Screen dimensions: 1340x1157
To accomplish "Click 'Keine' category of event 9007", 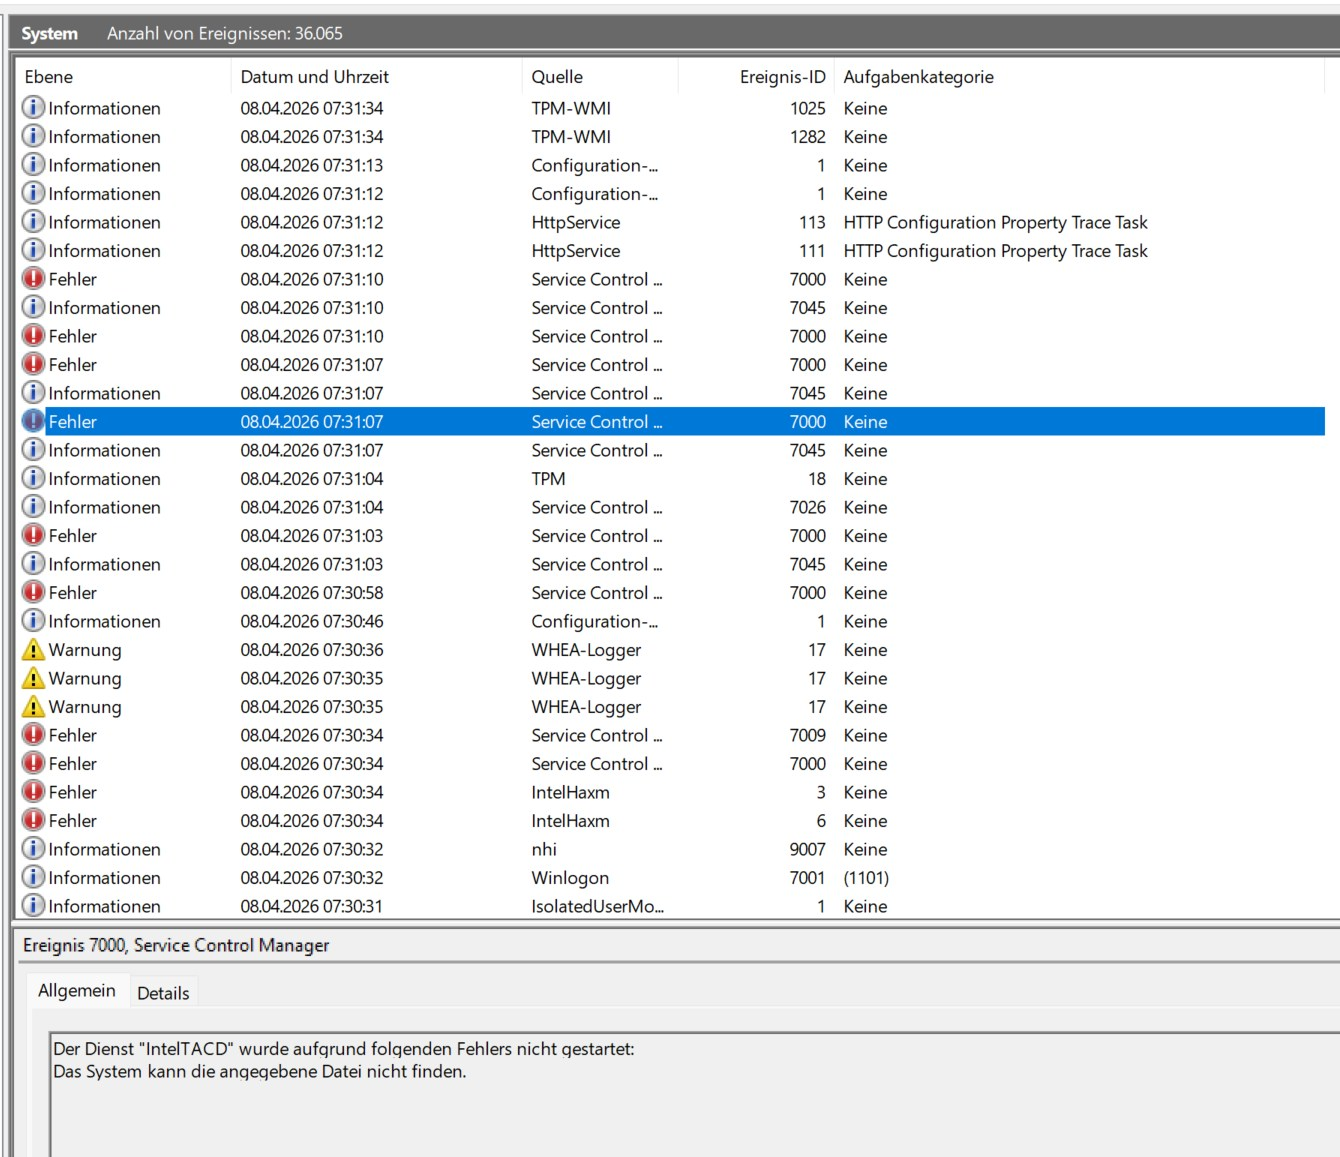I will [x=865, y=849].
